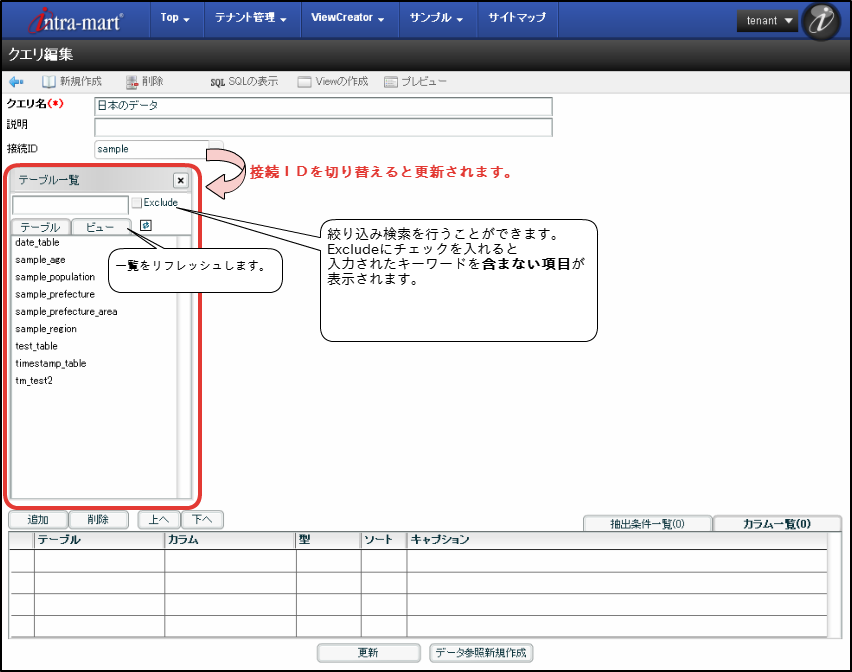
Task: Refresh the table list icon
Action: click(x=146, y=225)
